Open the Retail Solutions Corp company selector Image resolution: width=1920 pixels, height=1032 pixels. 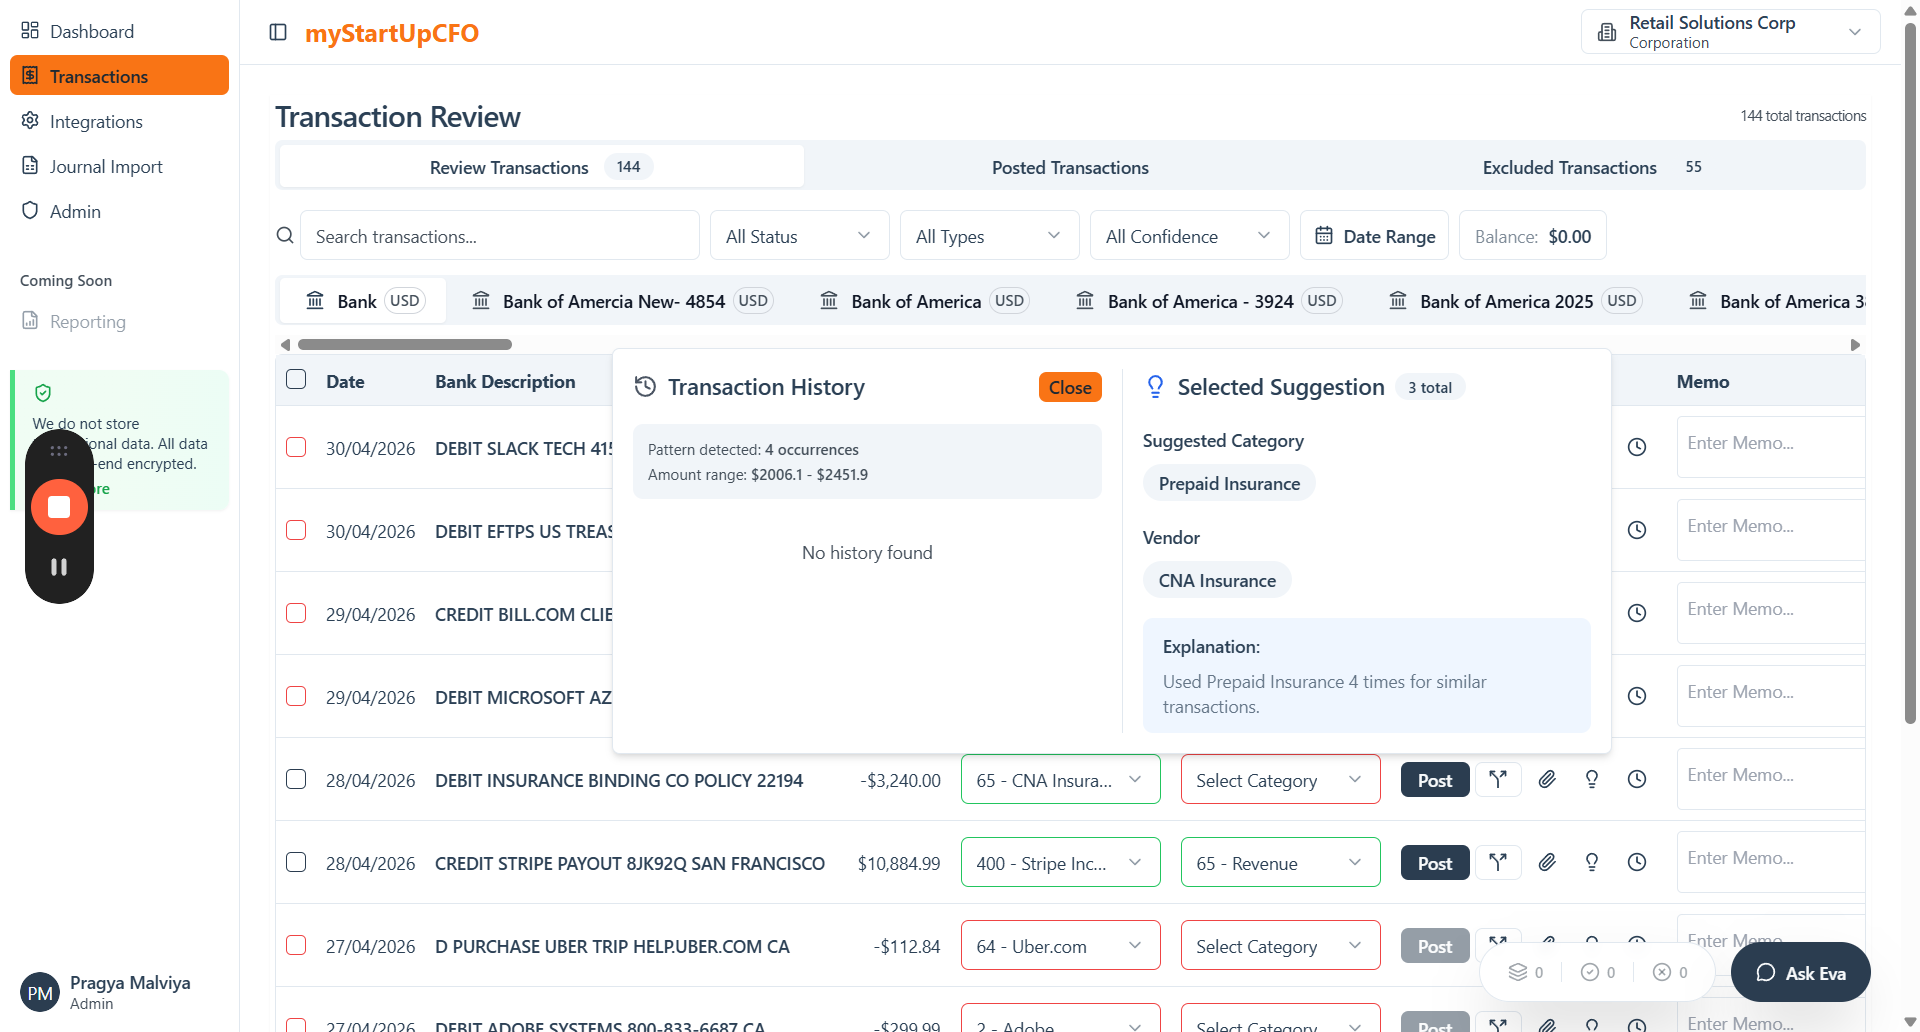coord(1730,32)
